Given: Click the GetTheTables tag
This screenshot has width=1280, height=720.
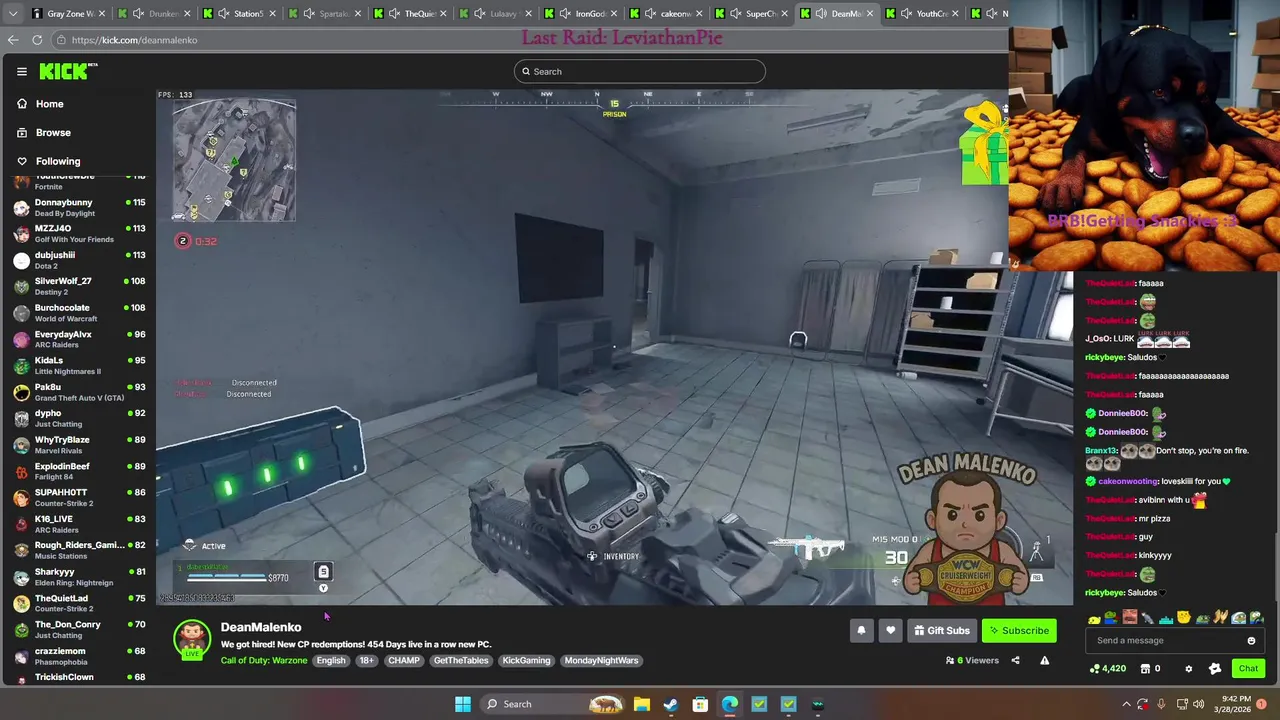Looking at the screenshot, I should (461, 660).
